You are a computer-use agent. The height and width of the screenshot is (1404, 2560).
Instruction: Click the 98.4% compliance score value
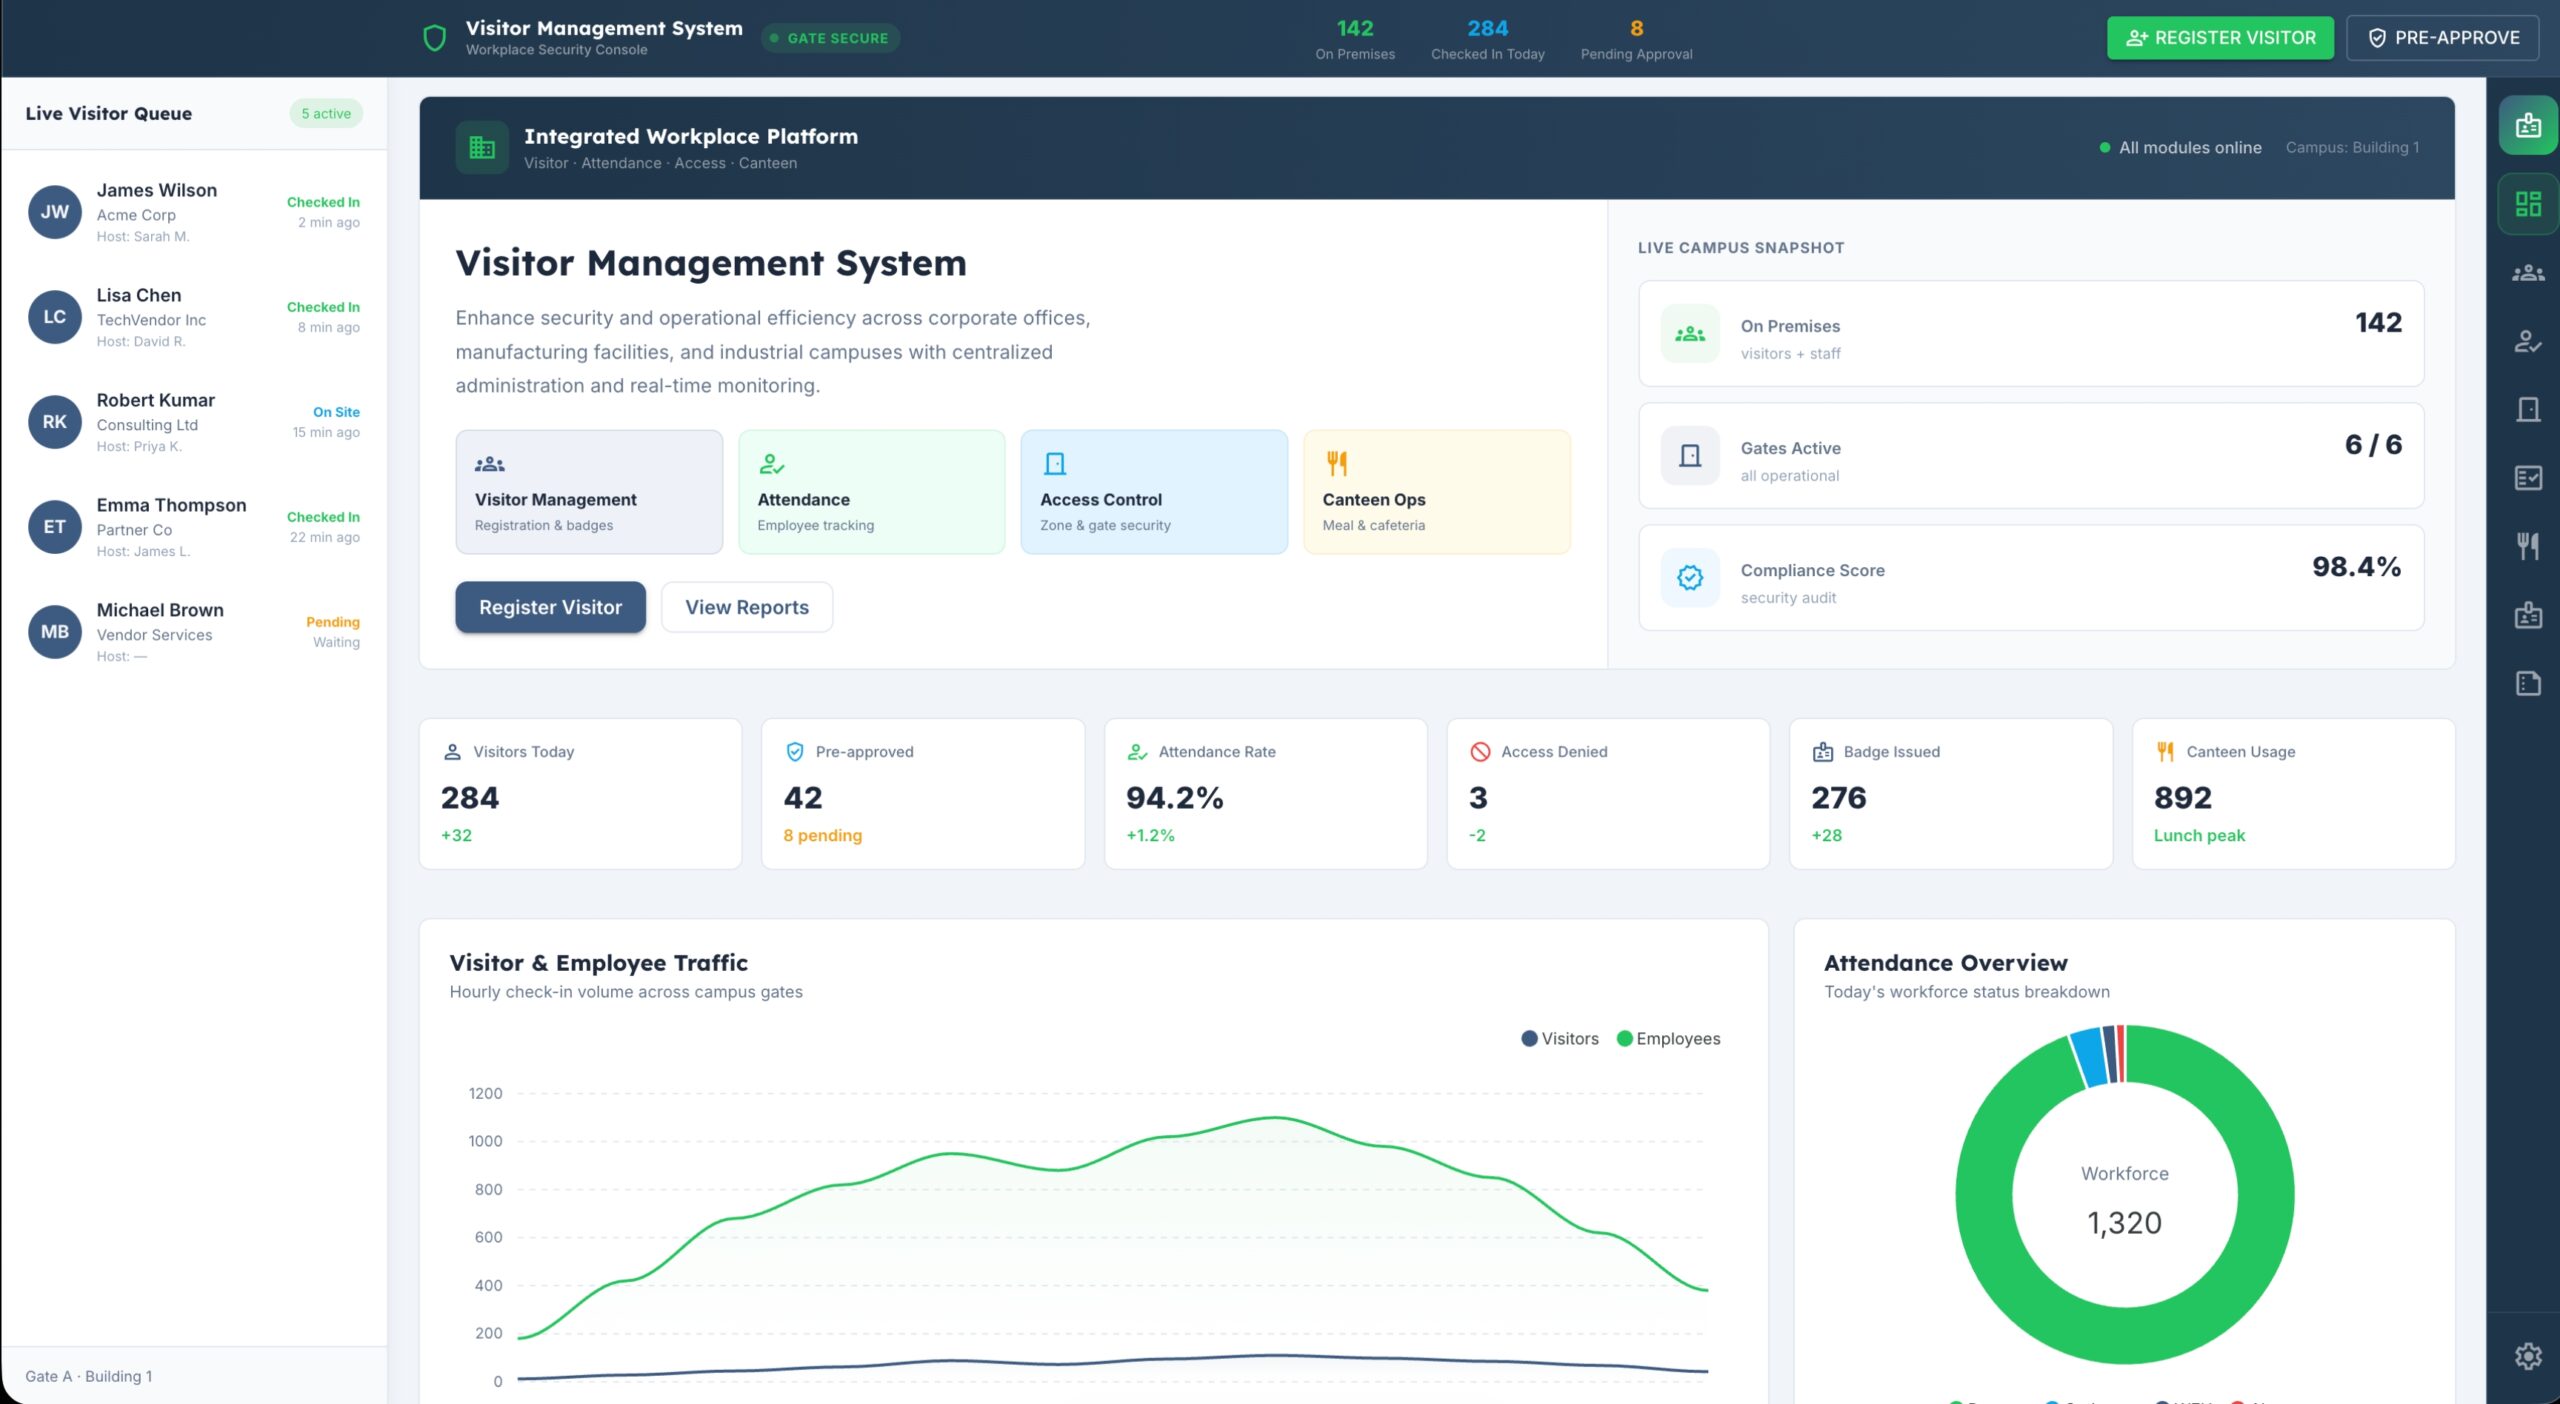2356,567
